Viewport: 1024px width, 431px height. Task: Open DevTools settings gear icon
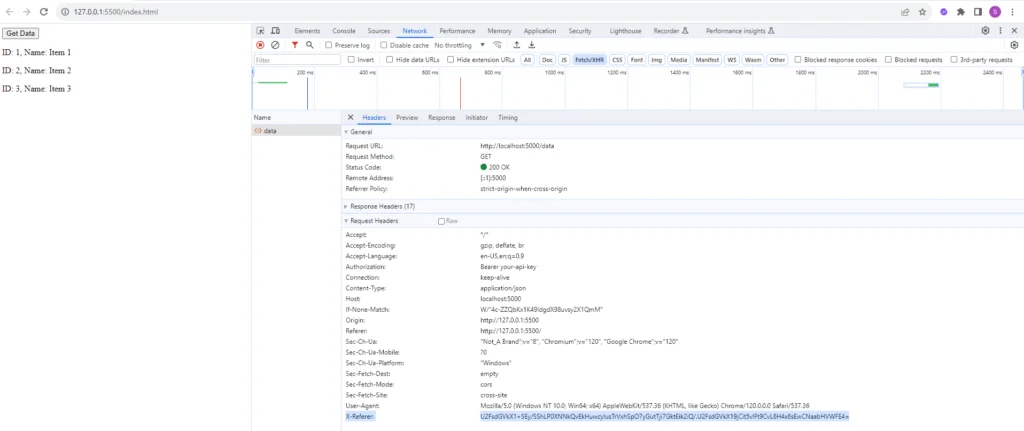985,31
